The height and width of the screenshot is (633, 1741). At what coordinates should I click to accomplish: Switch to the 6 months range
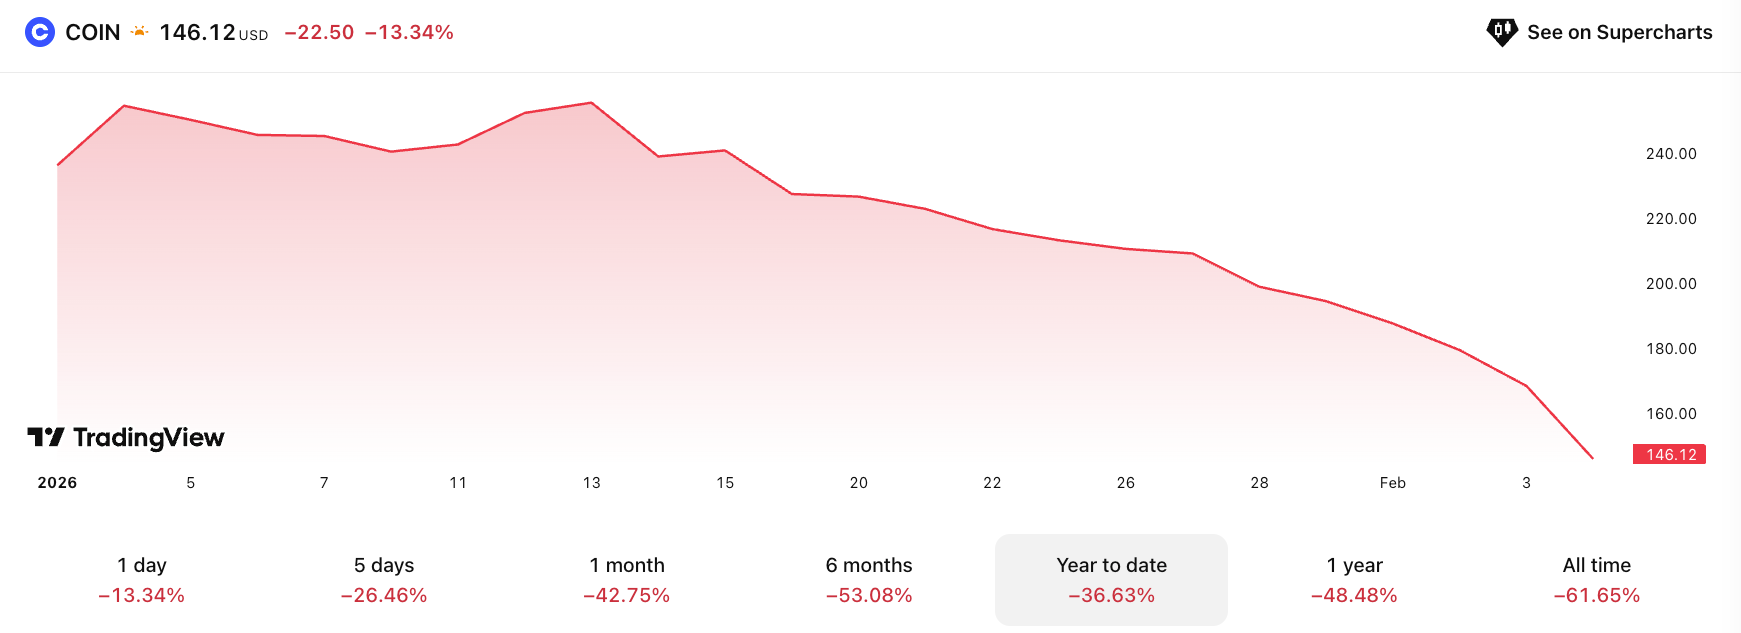869,580
